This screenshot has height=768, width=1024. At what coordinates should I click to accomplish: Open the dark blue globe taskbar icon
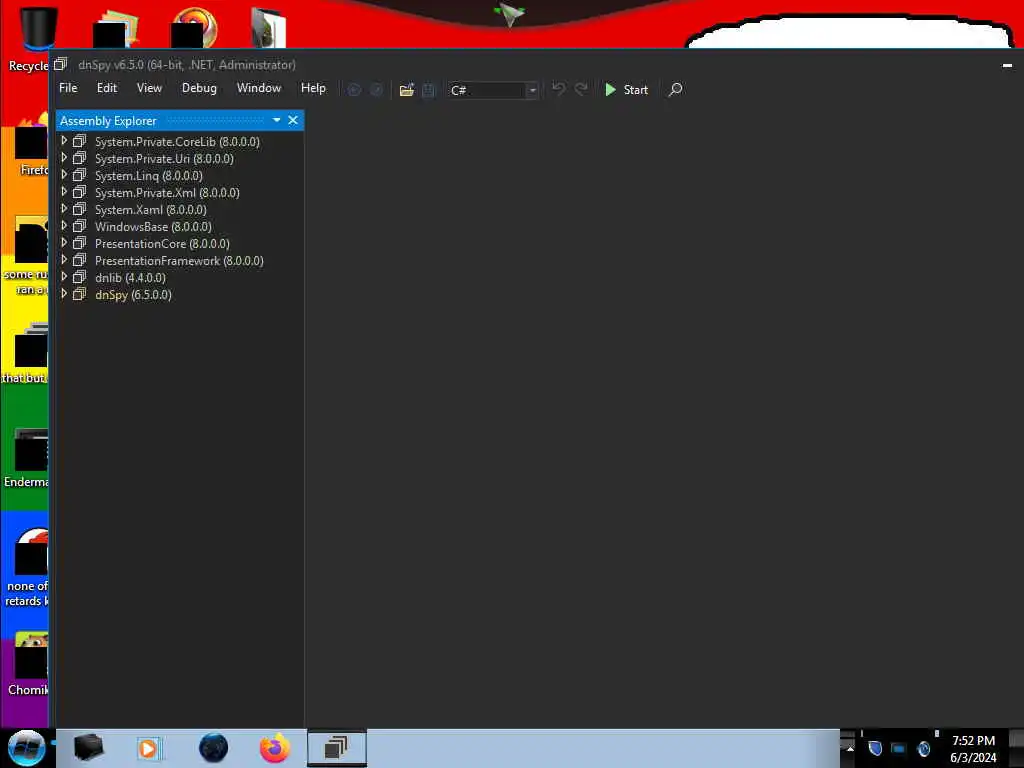[x=213, y=748]
